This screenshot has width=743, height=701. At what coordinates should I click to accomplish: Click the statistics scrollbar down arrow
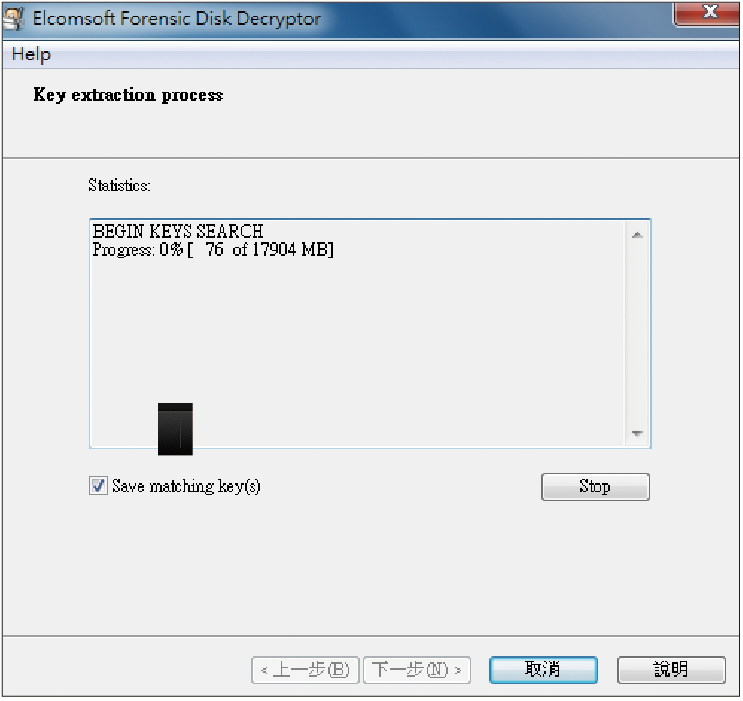click(637, 433)
